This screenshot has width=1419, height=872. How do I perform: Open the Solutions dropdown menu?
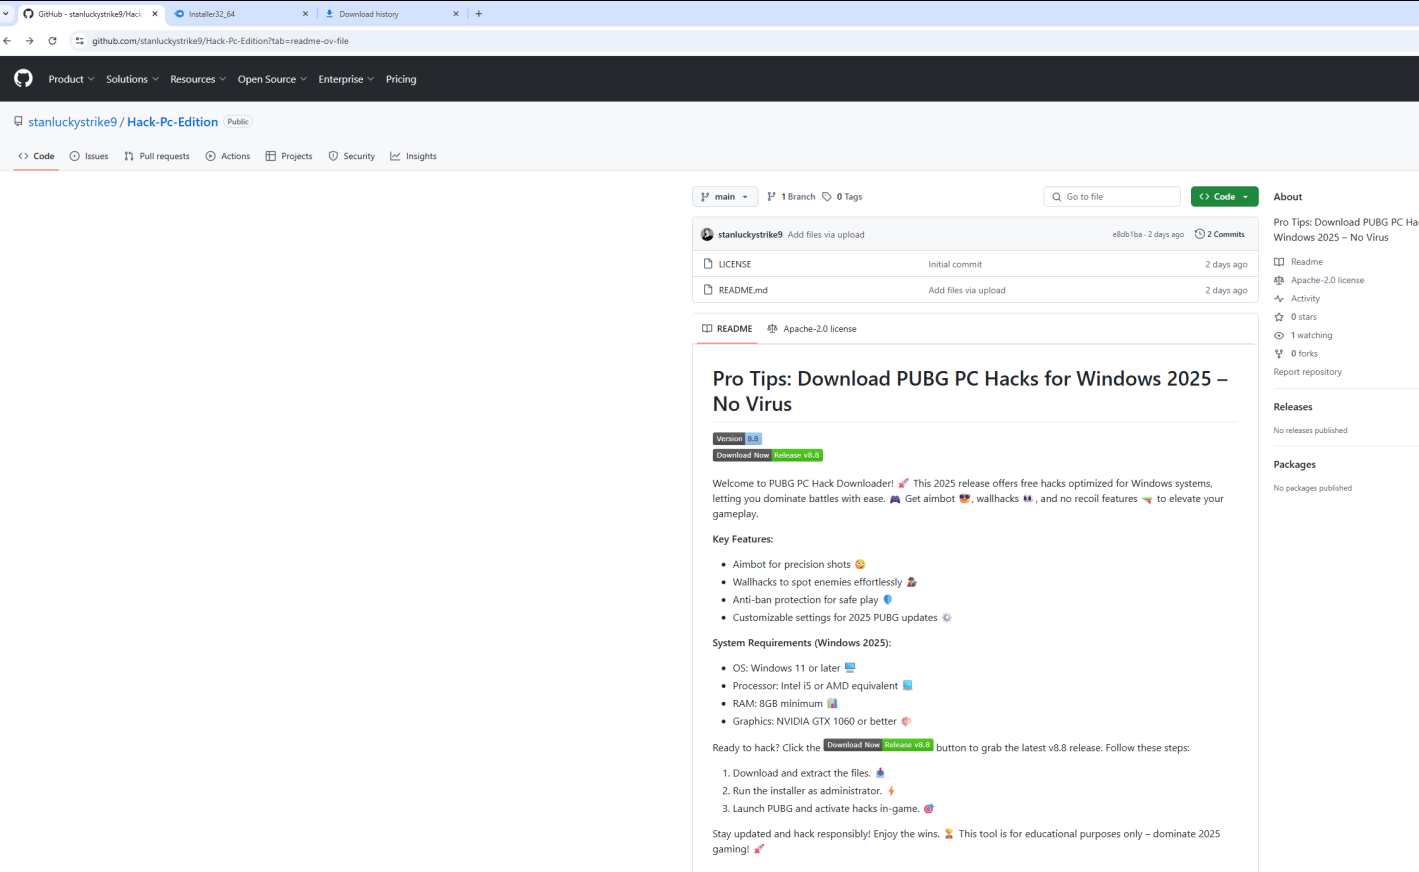(x=132, y=79)
